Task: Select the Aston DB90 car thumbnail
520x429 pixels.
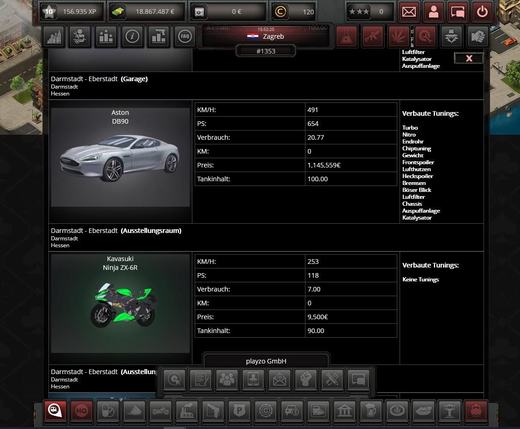Action: pyautogui.click(x=120, y=157)
